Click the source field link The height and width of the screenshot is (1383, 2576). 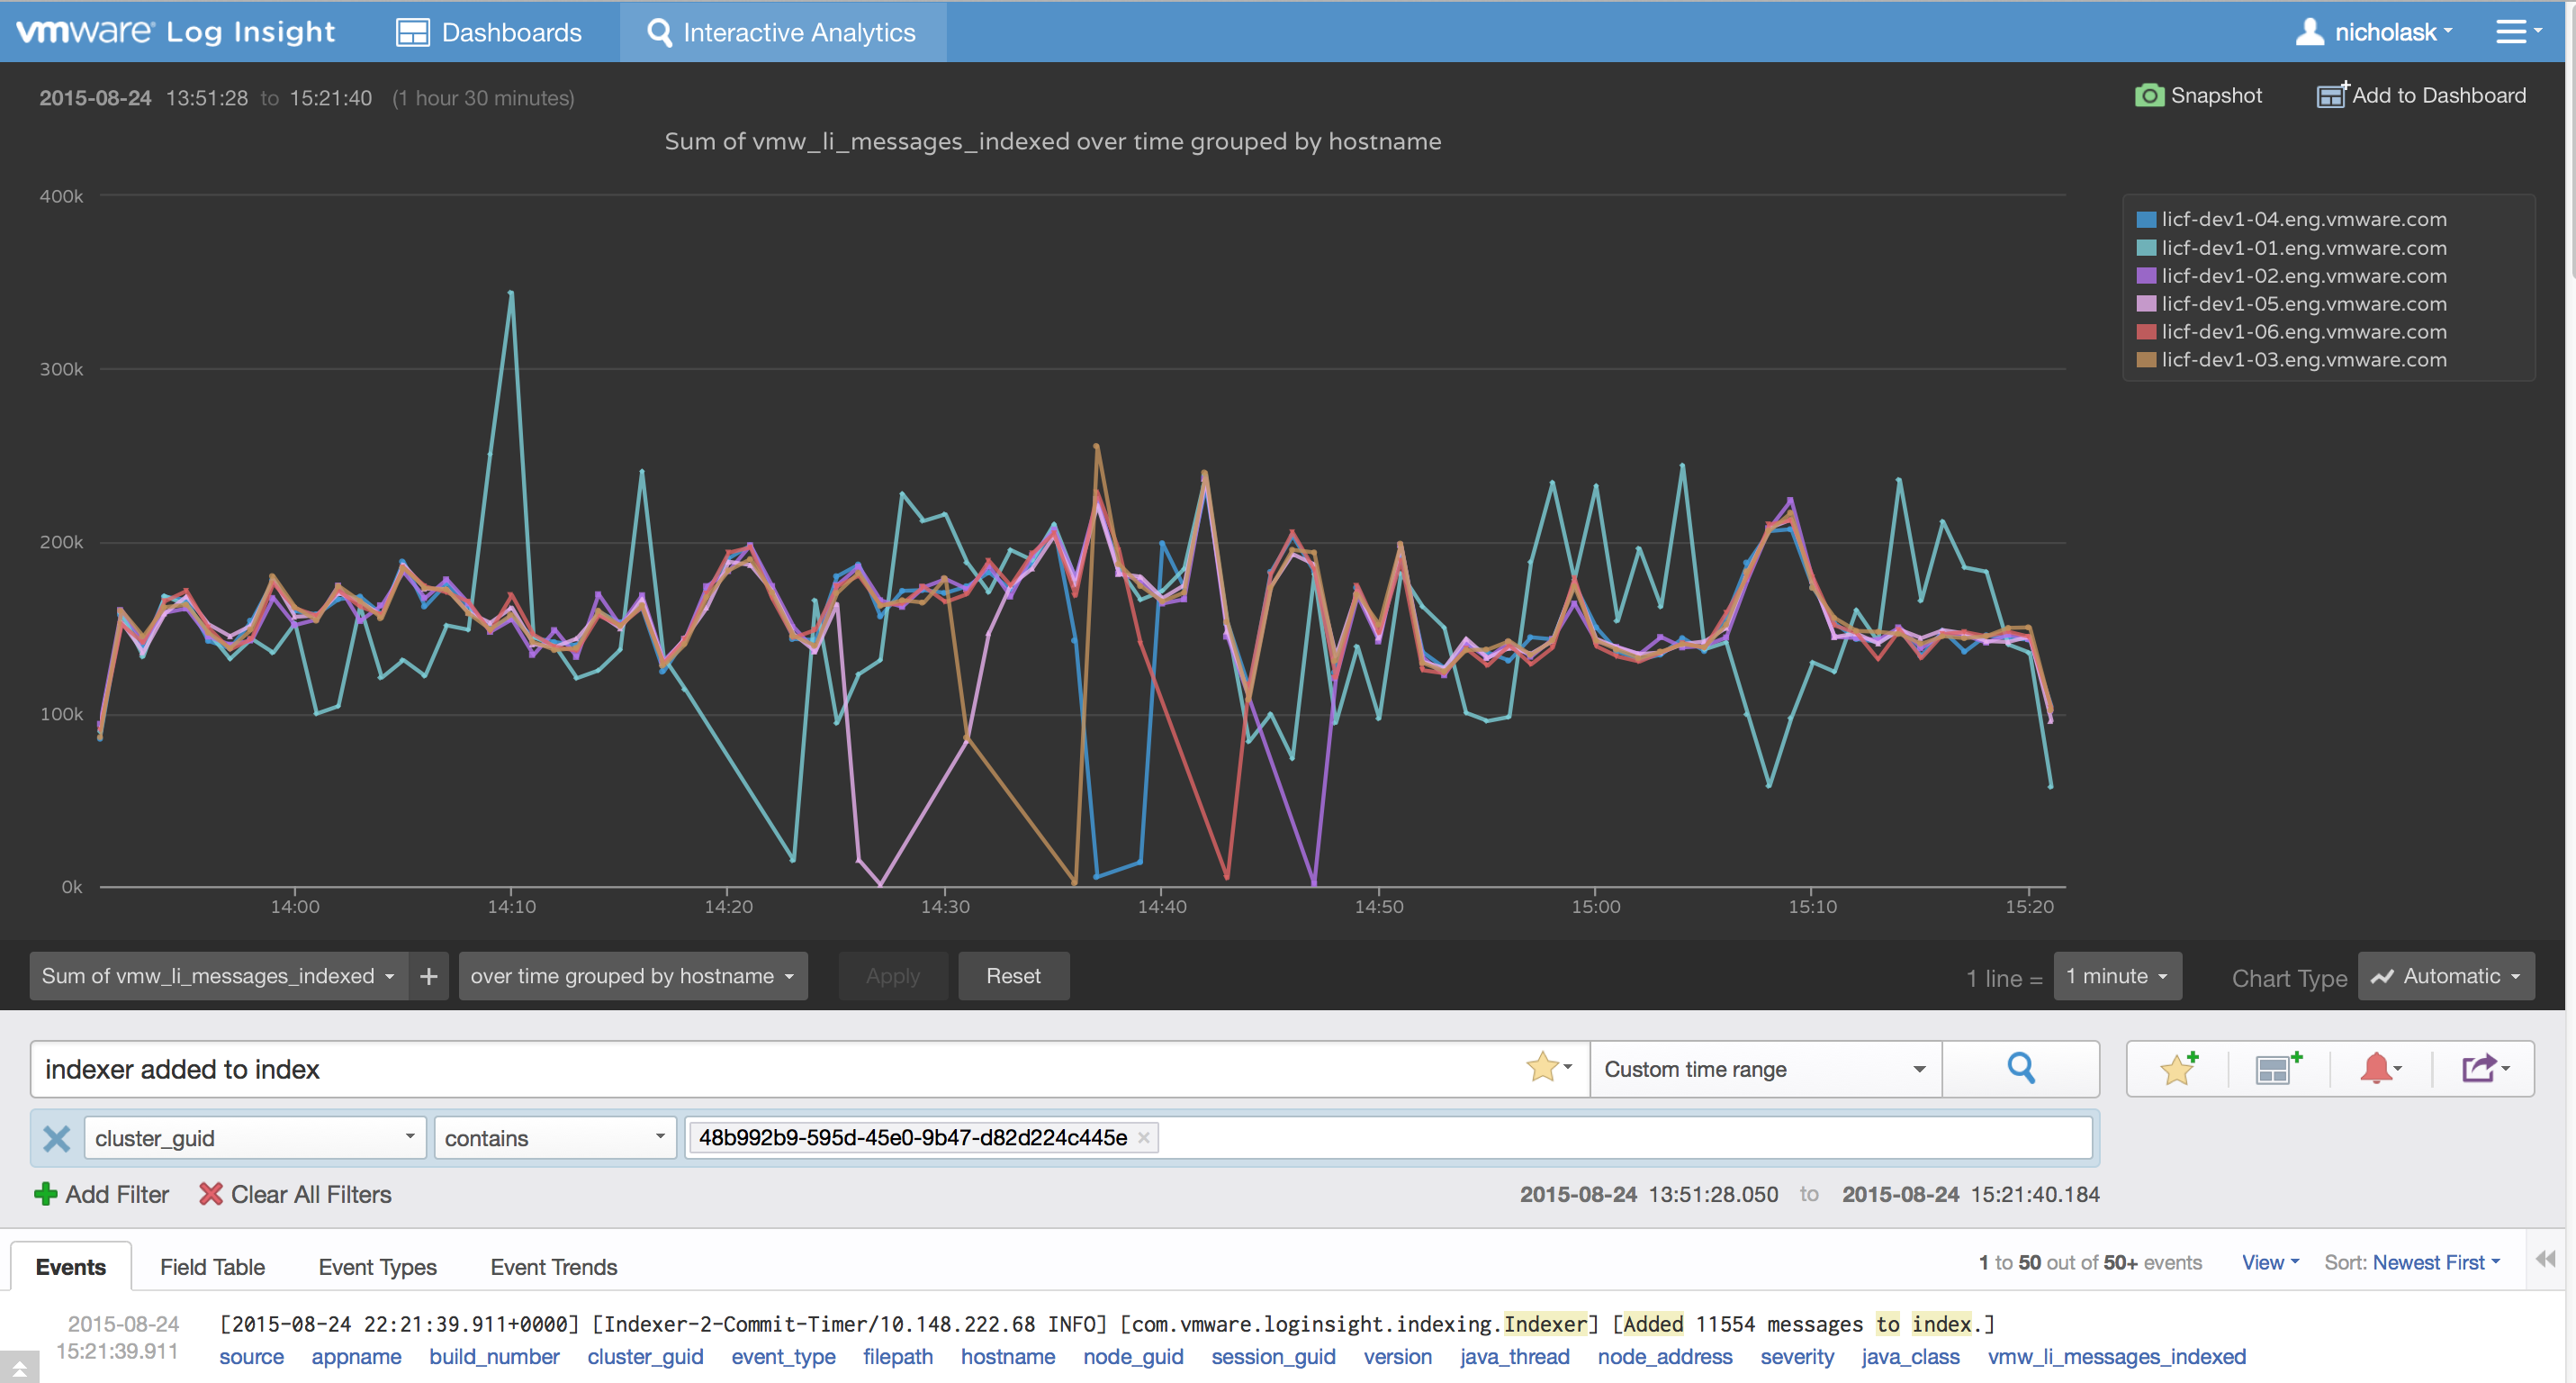pos(252,1356)
